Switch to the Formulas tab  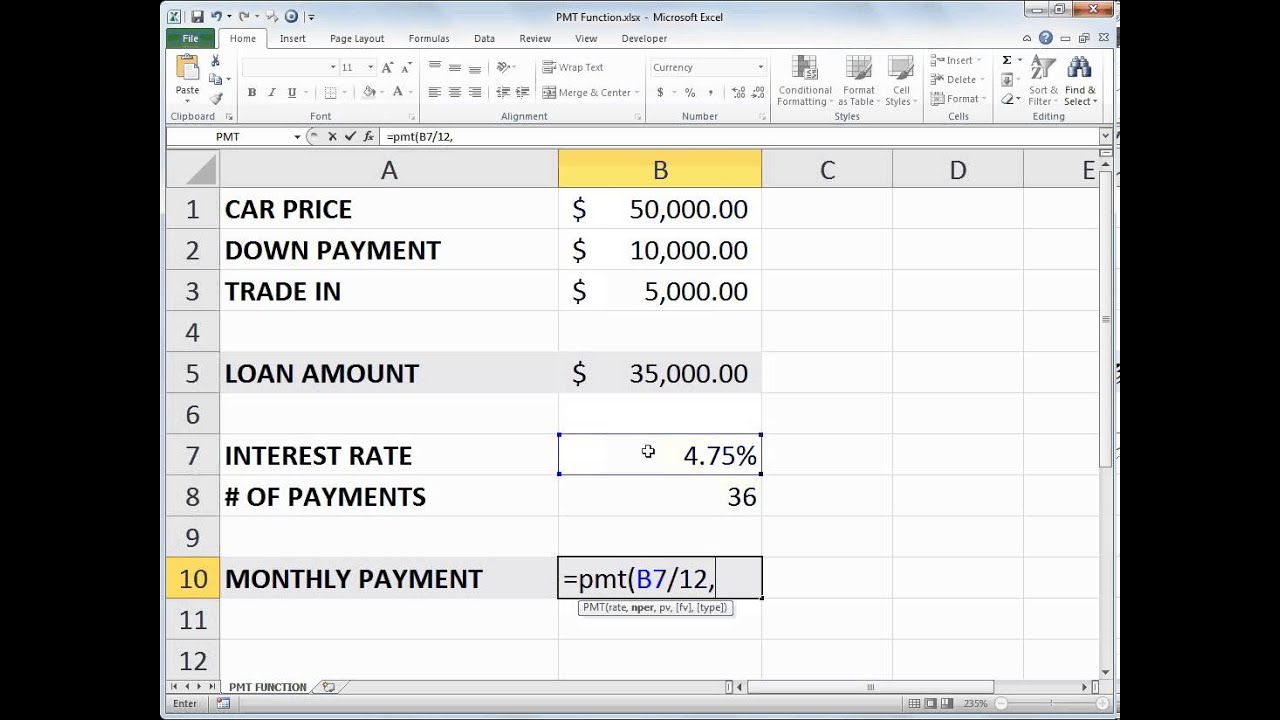429,38
